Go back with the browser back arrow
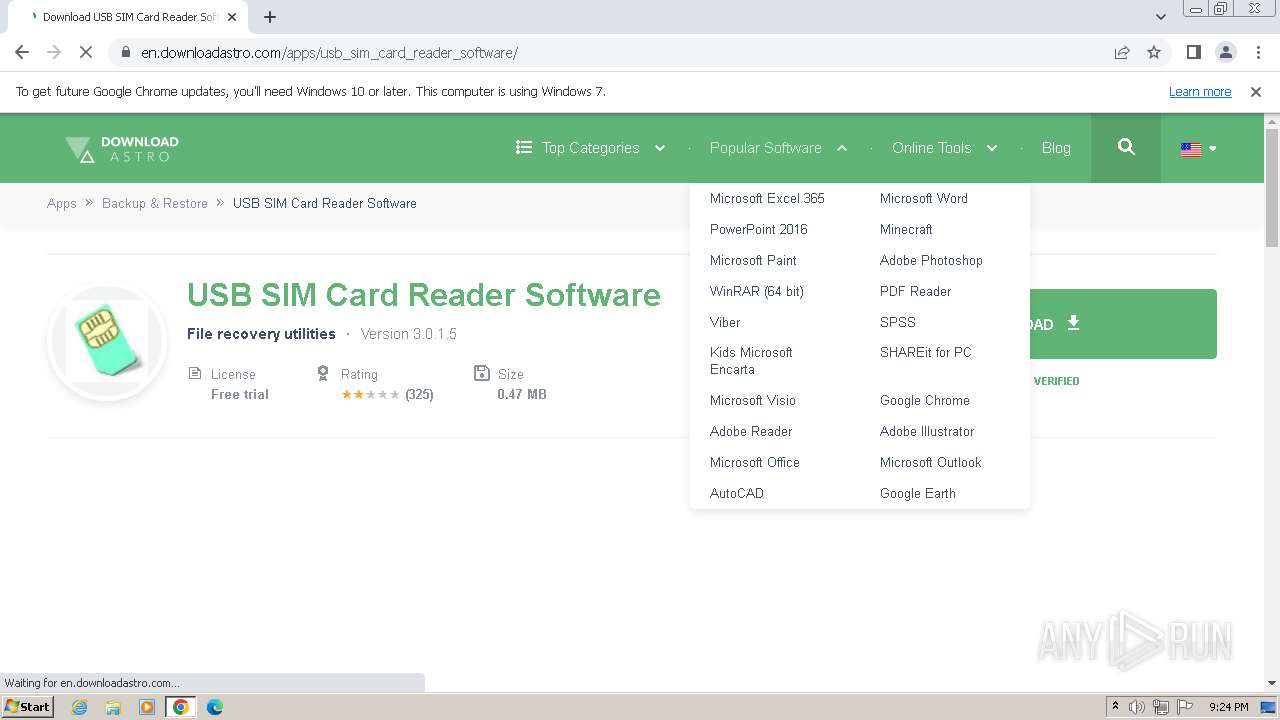 click(x=22, y=52)
